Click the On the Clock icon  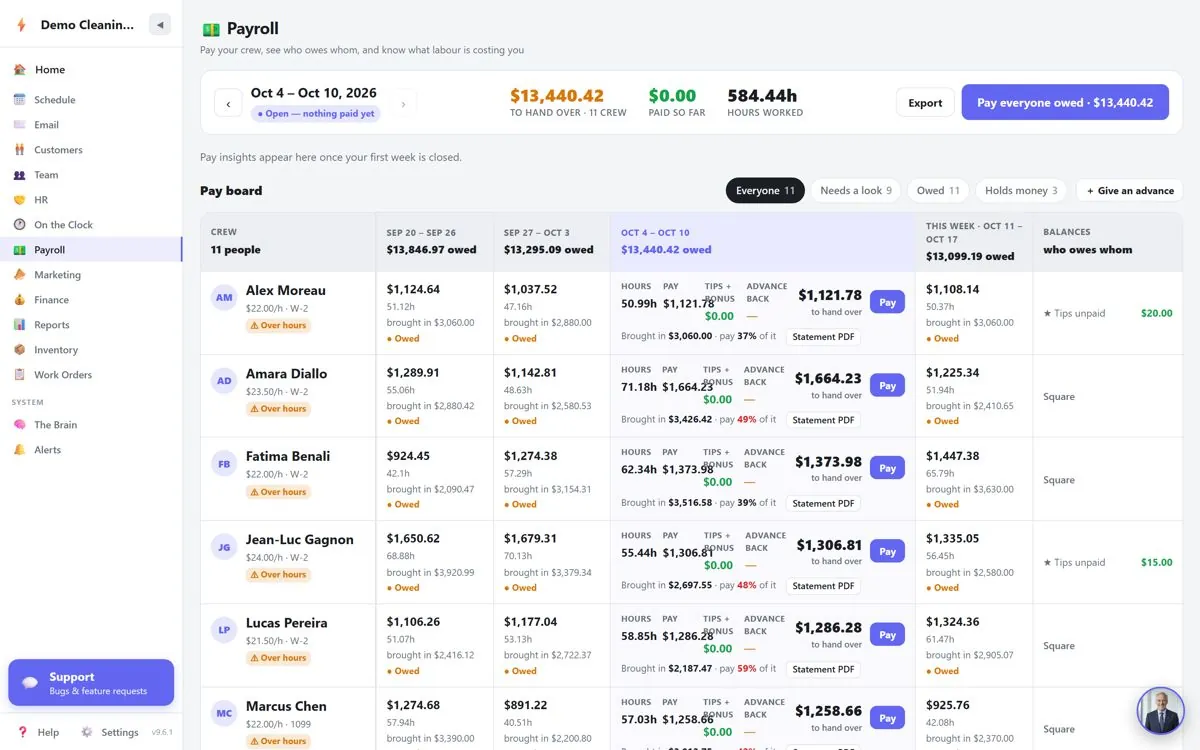(19, 225)
